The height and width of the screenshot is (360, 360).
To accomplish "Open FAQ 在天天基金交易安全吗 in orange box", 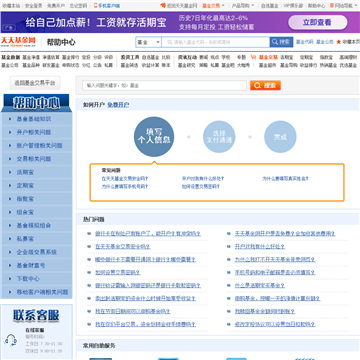I will (x=125, y=178).
